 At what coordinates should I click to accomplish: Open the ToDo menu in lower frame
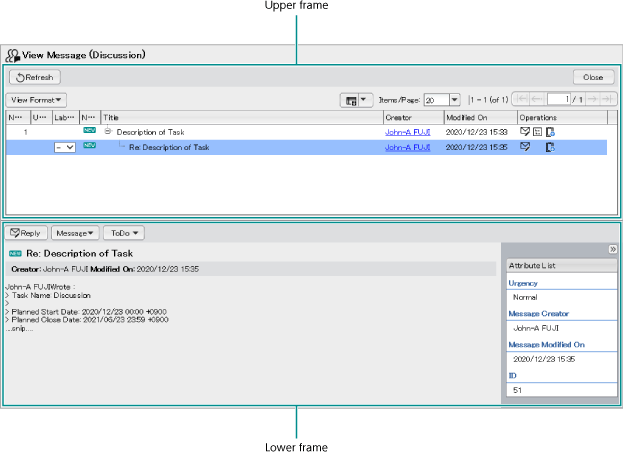point(124,232)
